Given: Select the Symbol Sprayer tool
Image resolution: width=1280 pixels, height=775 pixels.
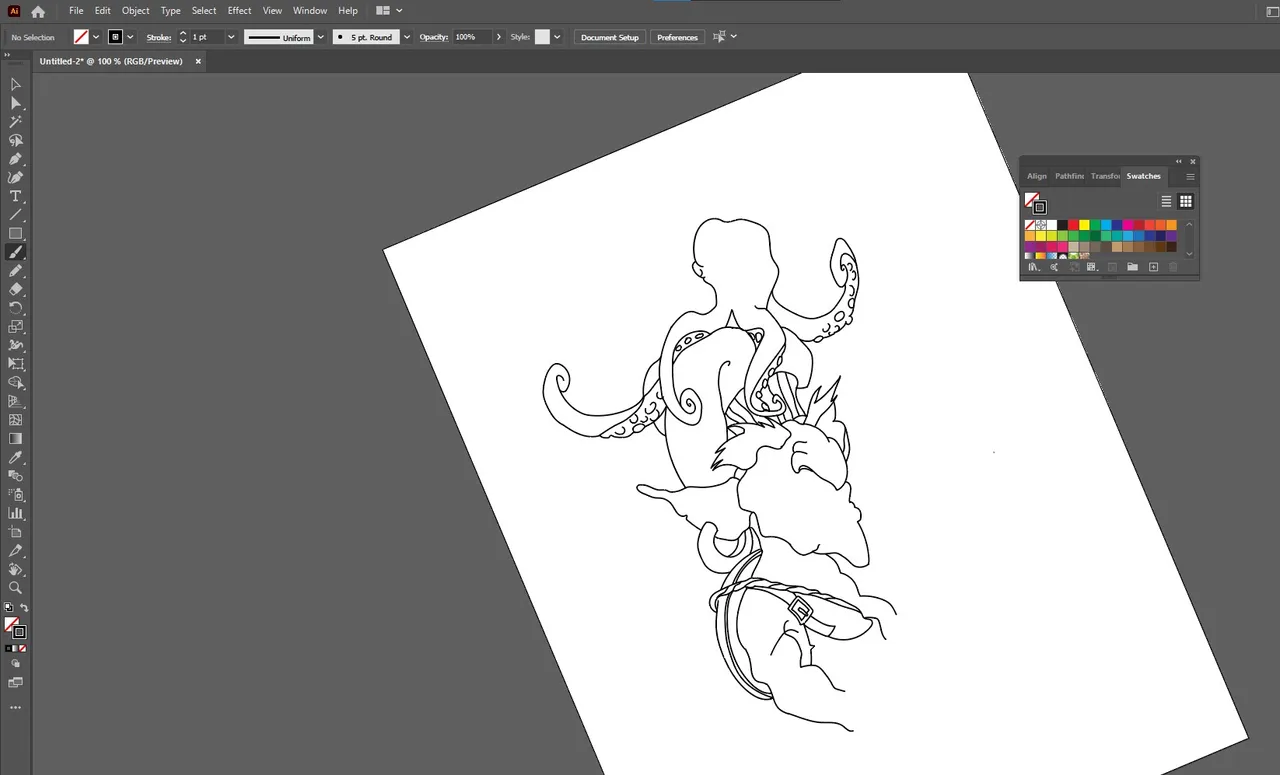Looking at the screenshot, I should click(16, 494).
